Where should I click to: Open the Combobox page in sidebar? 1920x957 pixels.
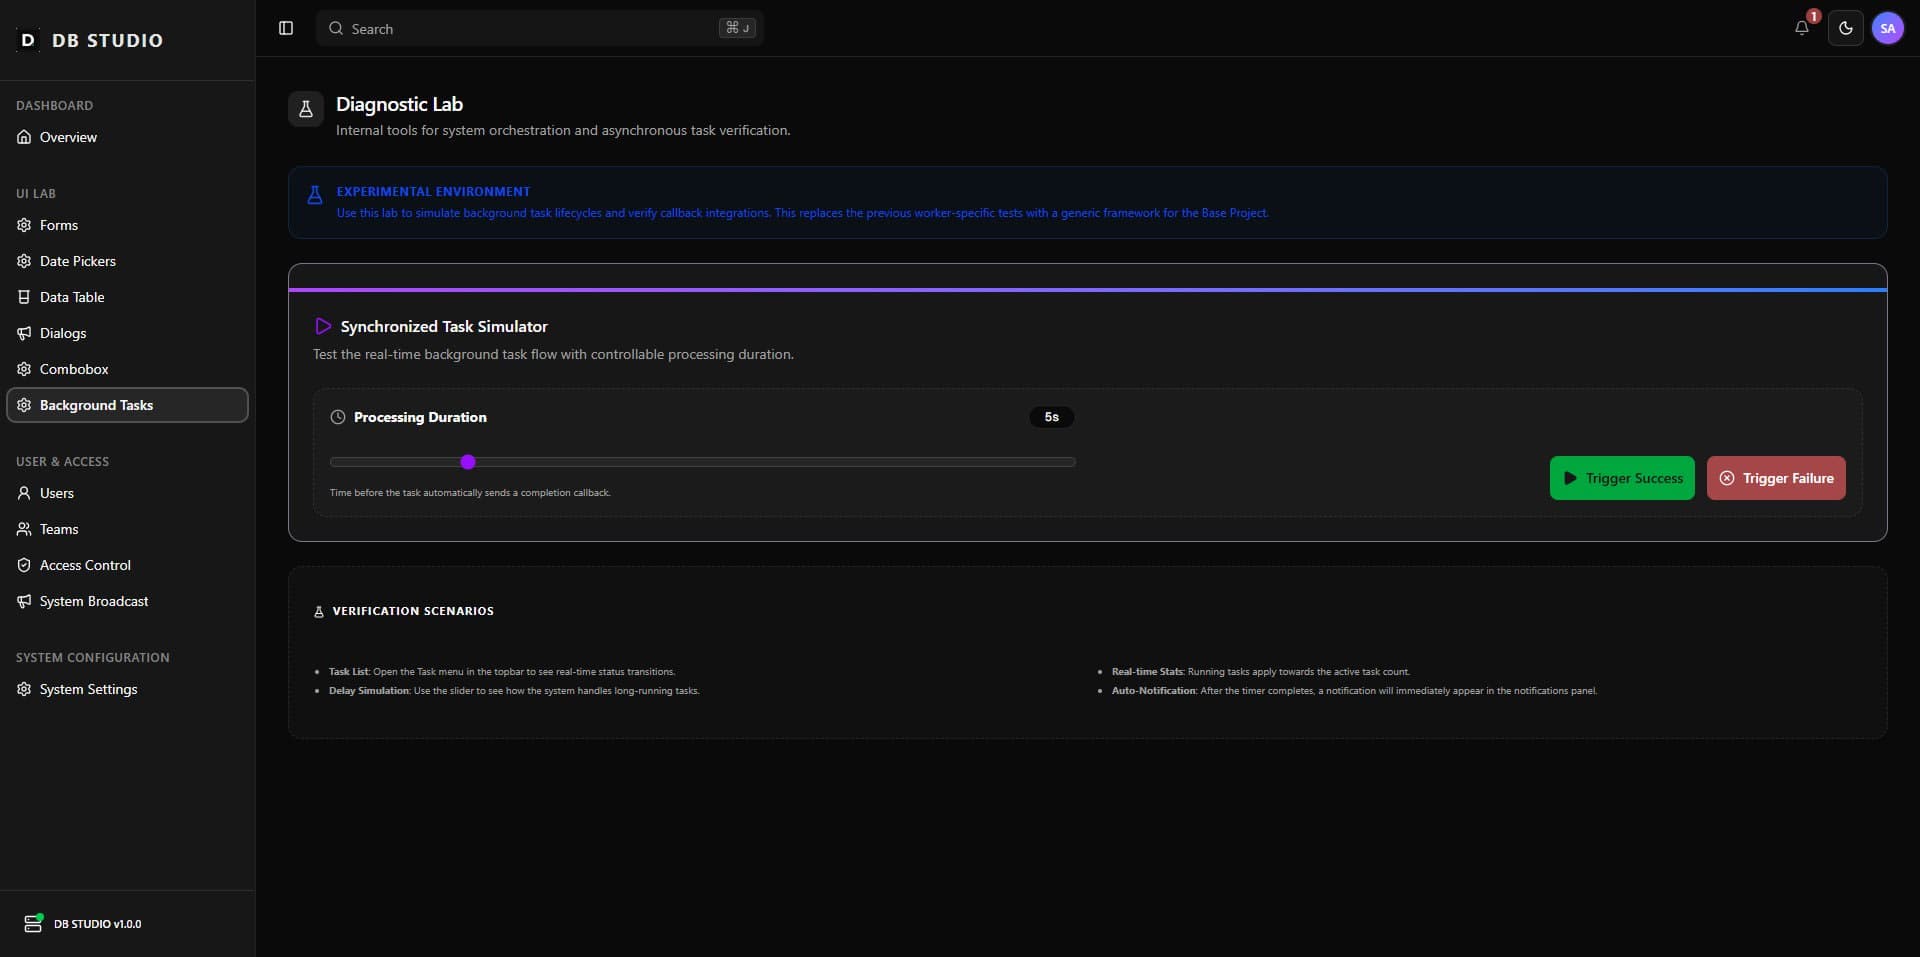pos(74,369)
